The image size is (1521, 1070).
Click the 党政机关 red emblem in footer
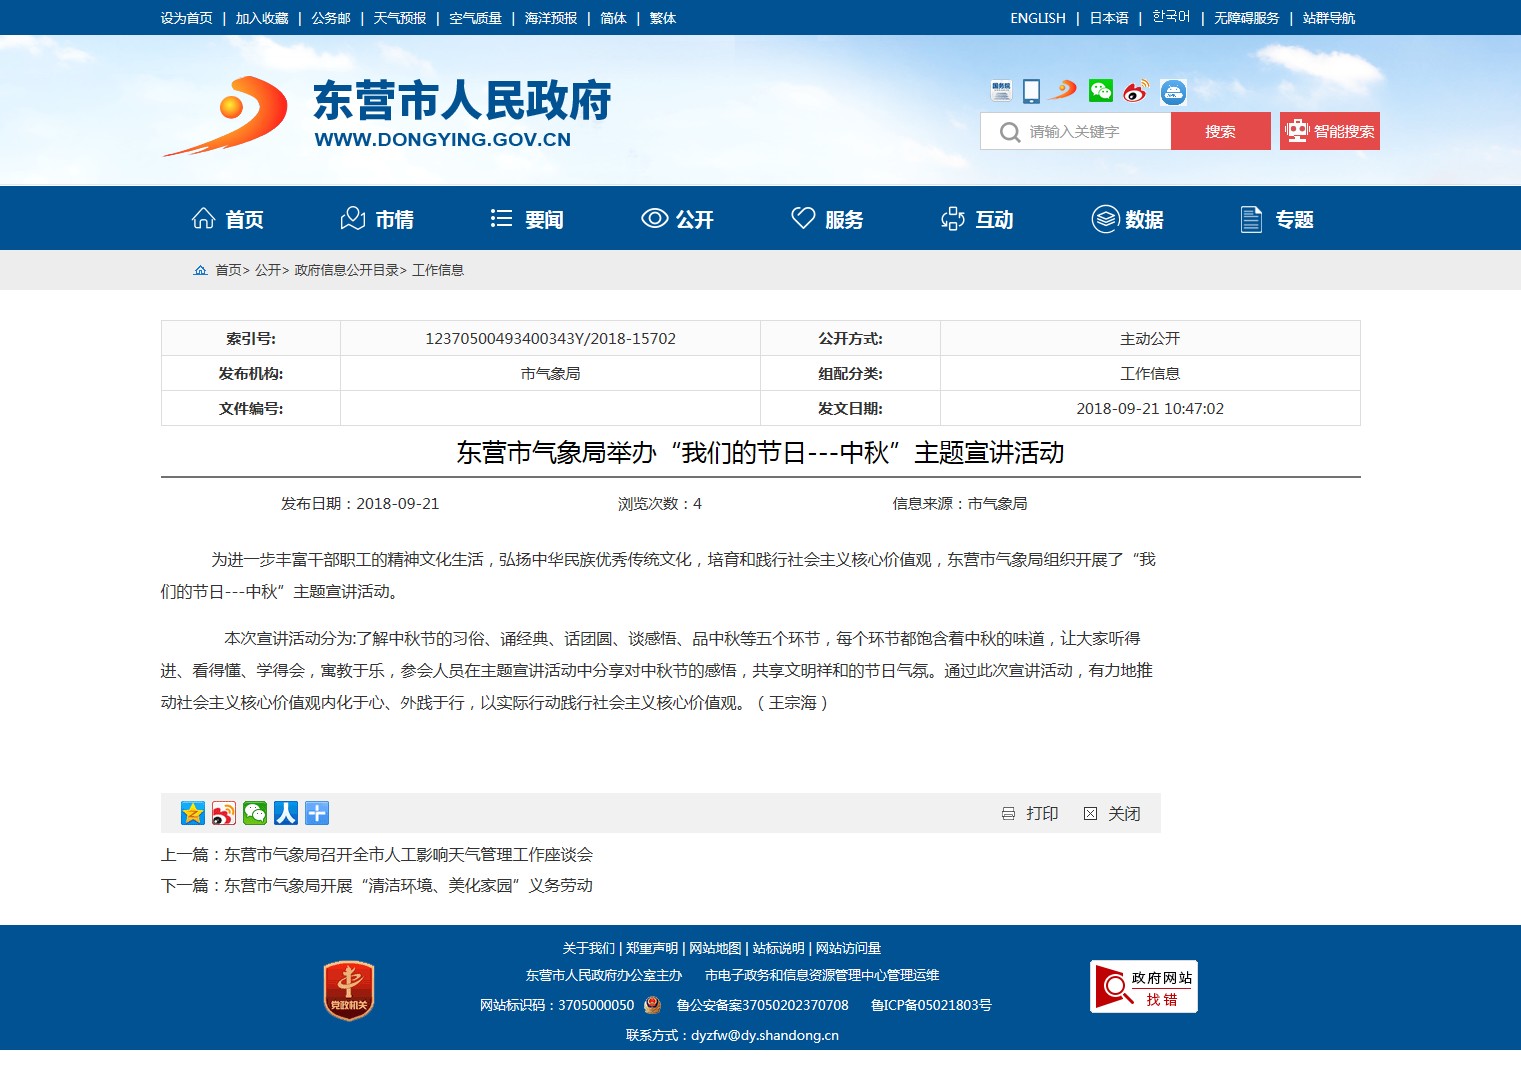coord(349,990)
